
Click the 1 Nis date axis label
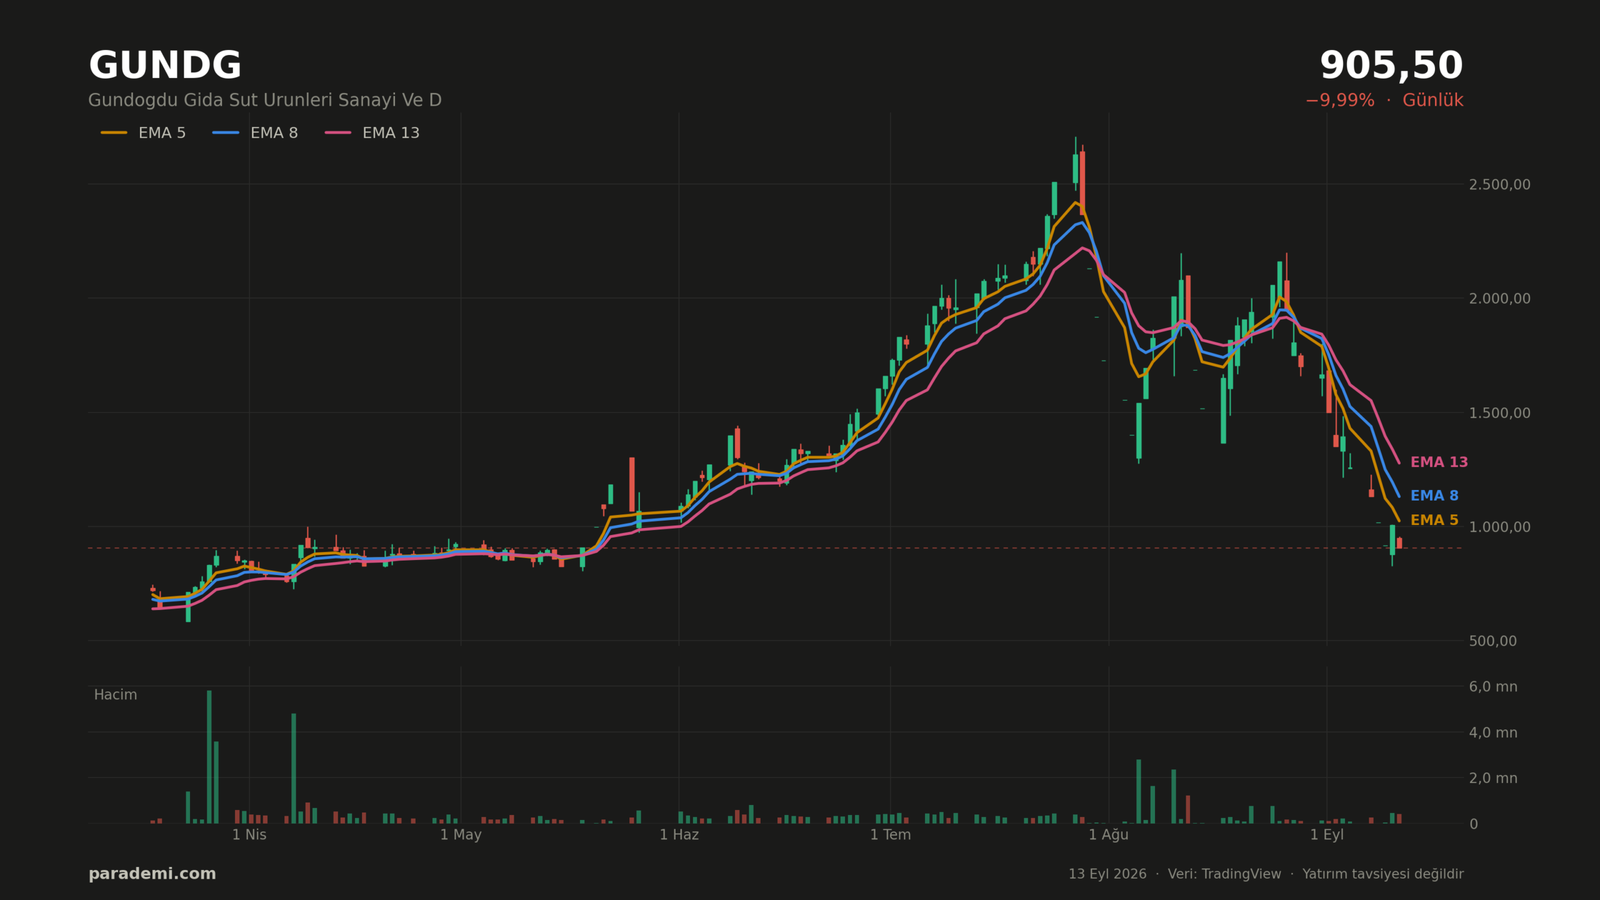tap(249, 834)
